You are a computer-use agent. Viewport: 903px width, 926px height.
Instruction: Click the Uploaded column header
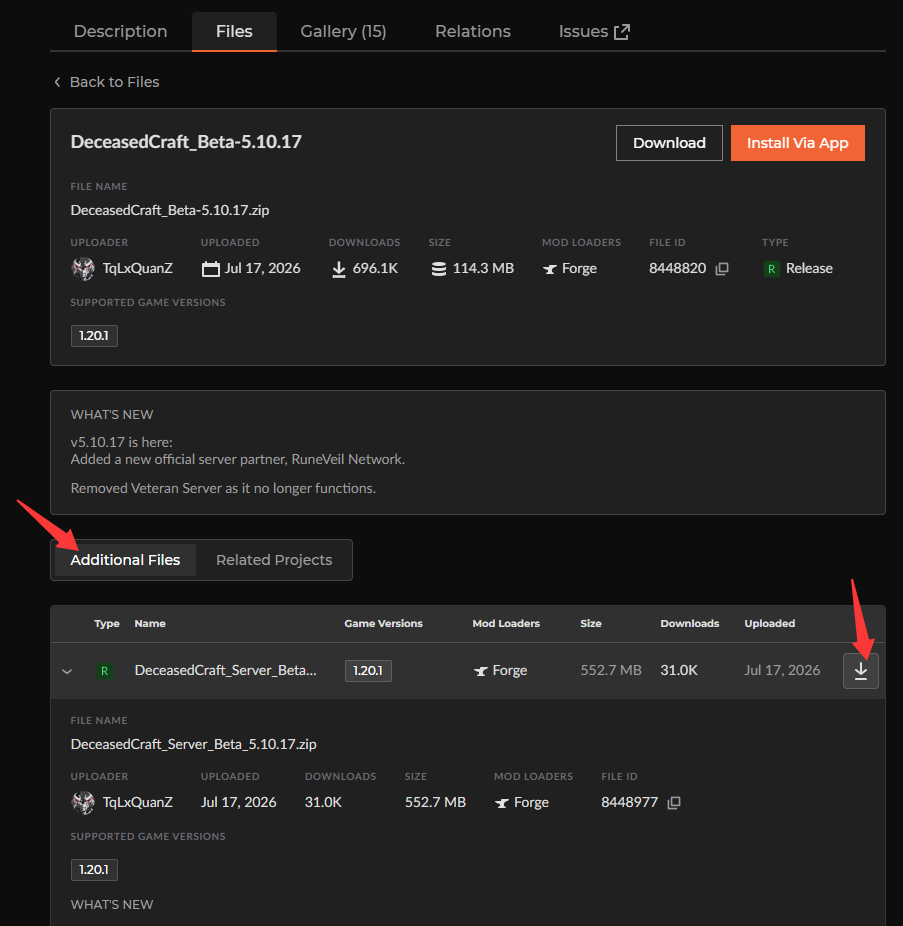[x=770, y=624]
